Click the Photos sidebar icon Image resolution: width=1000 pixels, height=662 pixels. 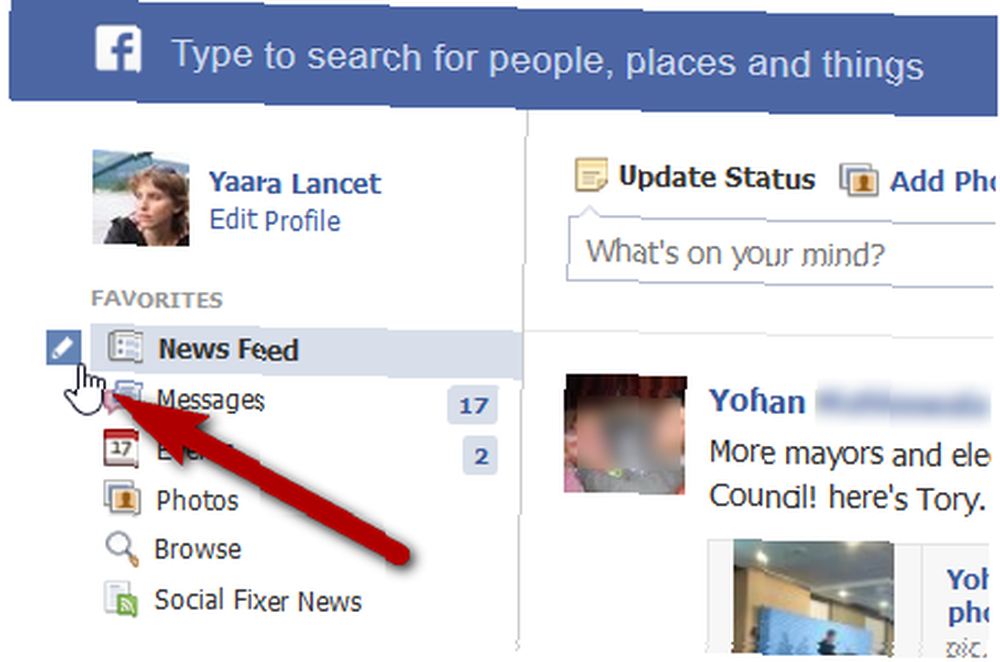[x=122, y=497]
